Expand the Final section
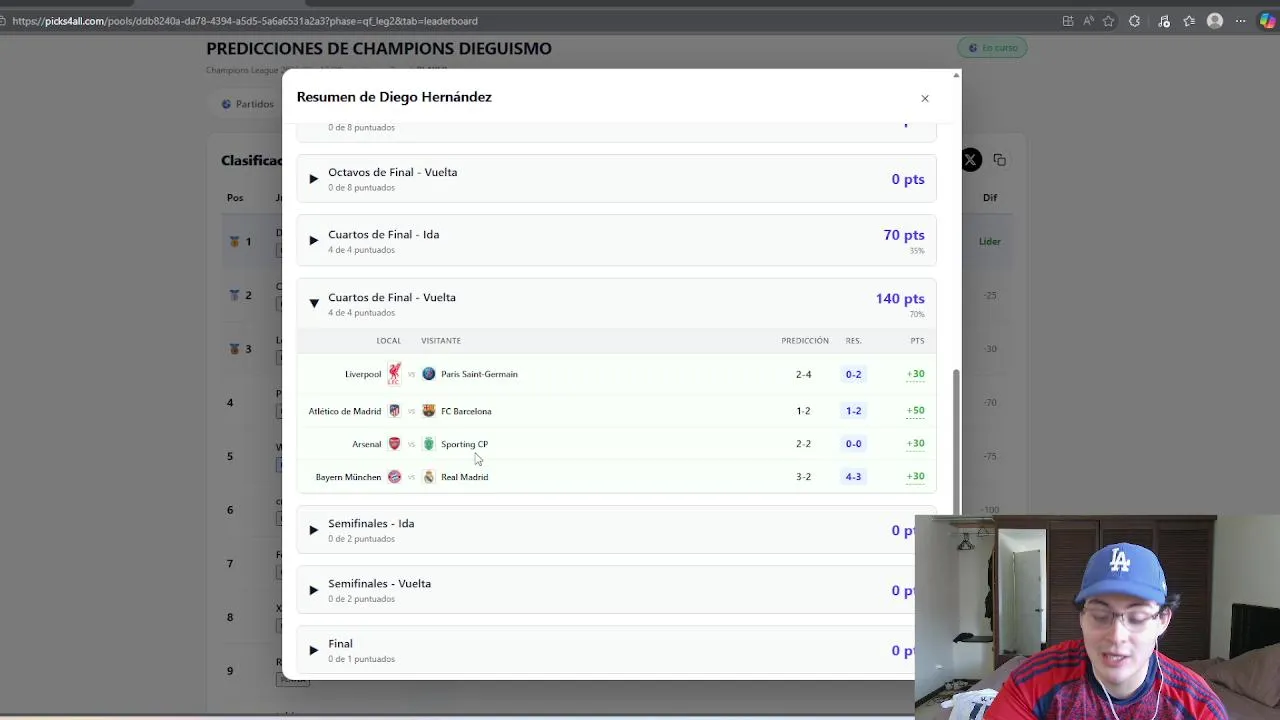 tap(616, 650)
